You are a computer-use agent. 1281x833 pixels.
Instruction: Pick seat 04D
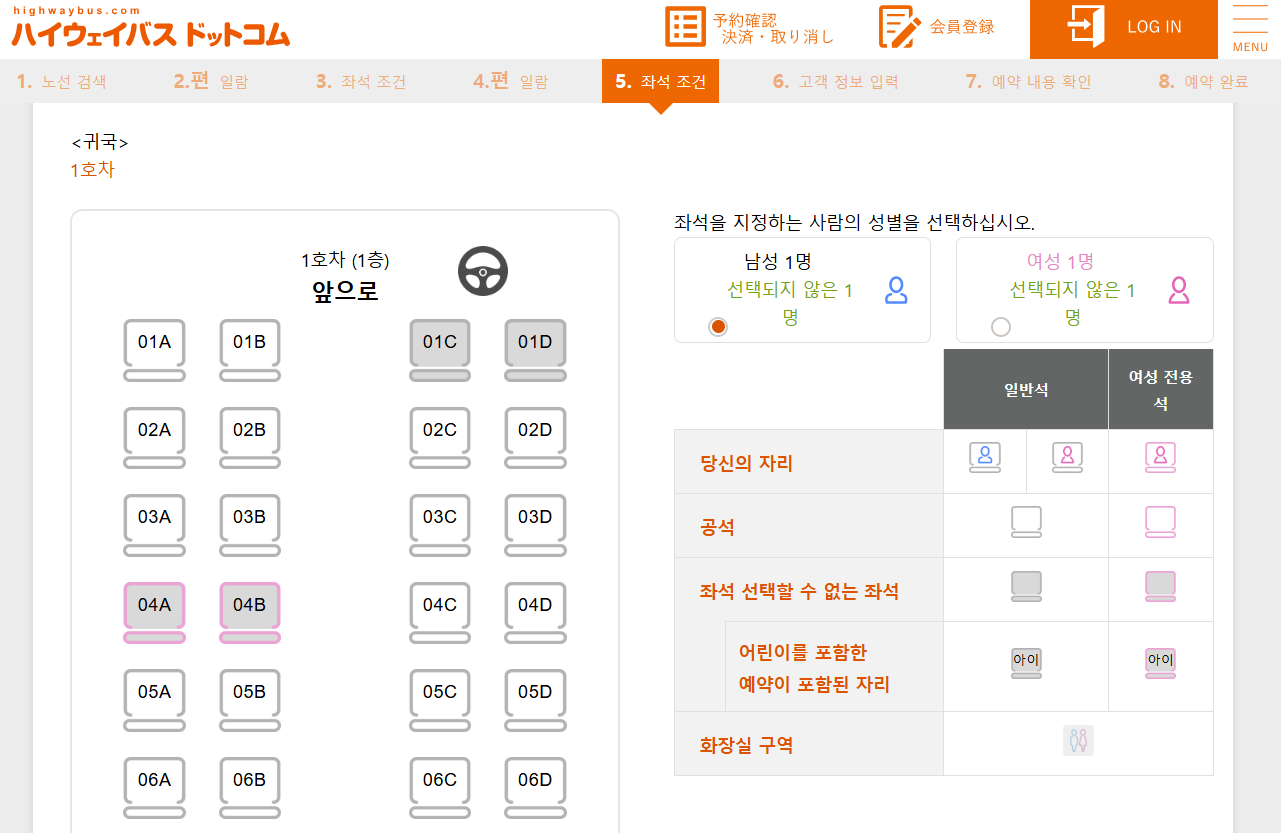(535, 613)
